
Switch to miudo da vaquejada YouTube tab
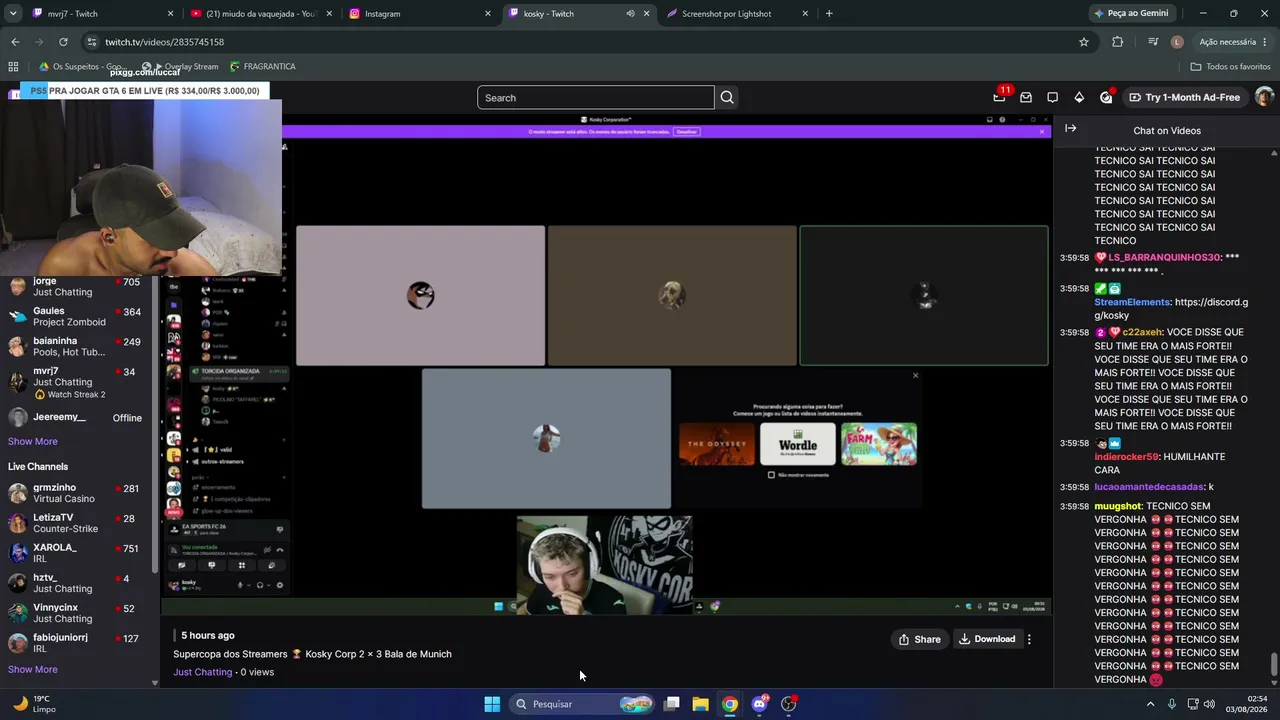click(260, 14)
